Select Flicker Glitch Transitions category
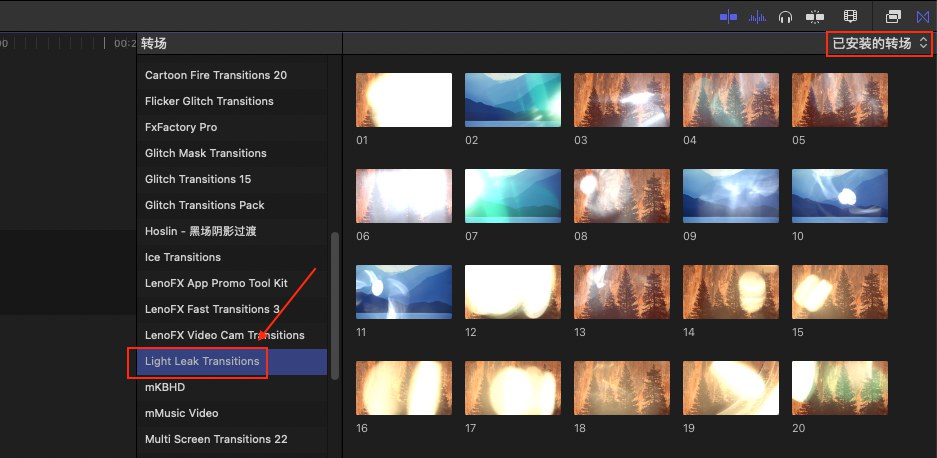Screen dimensions: 937x458 pos(232,101)
